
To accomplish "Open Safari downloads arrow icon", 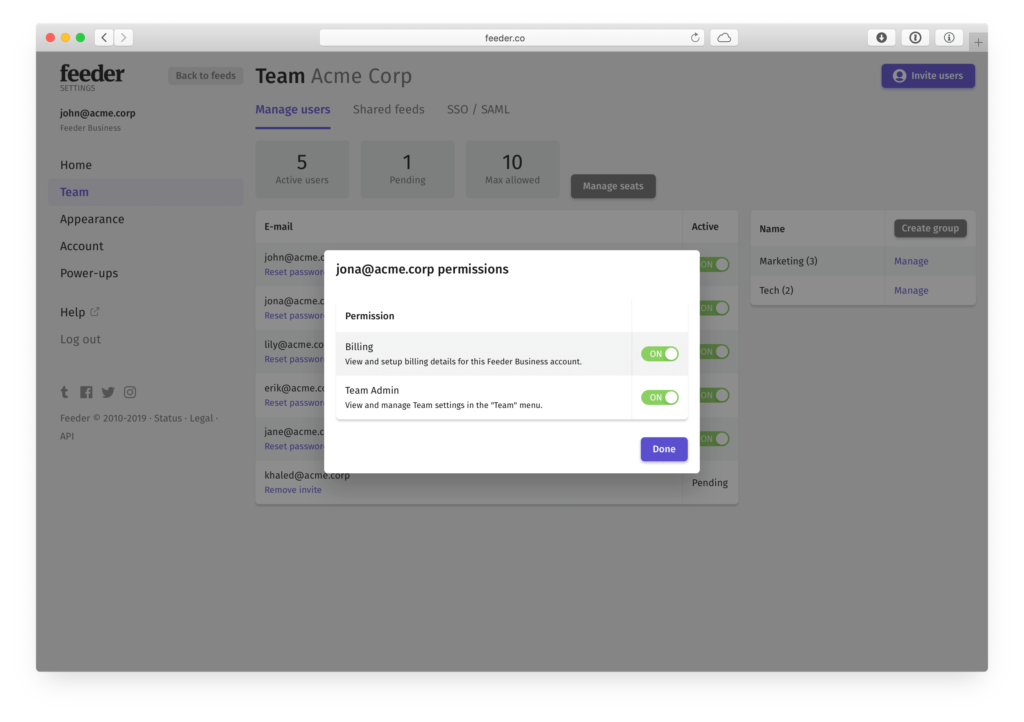I will pyautogui.click(x=881, y=38).
